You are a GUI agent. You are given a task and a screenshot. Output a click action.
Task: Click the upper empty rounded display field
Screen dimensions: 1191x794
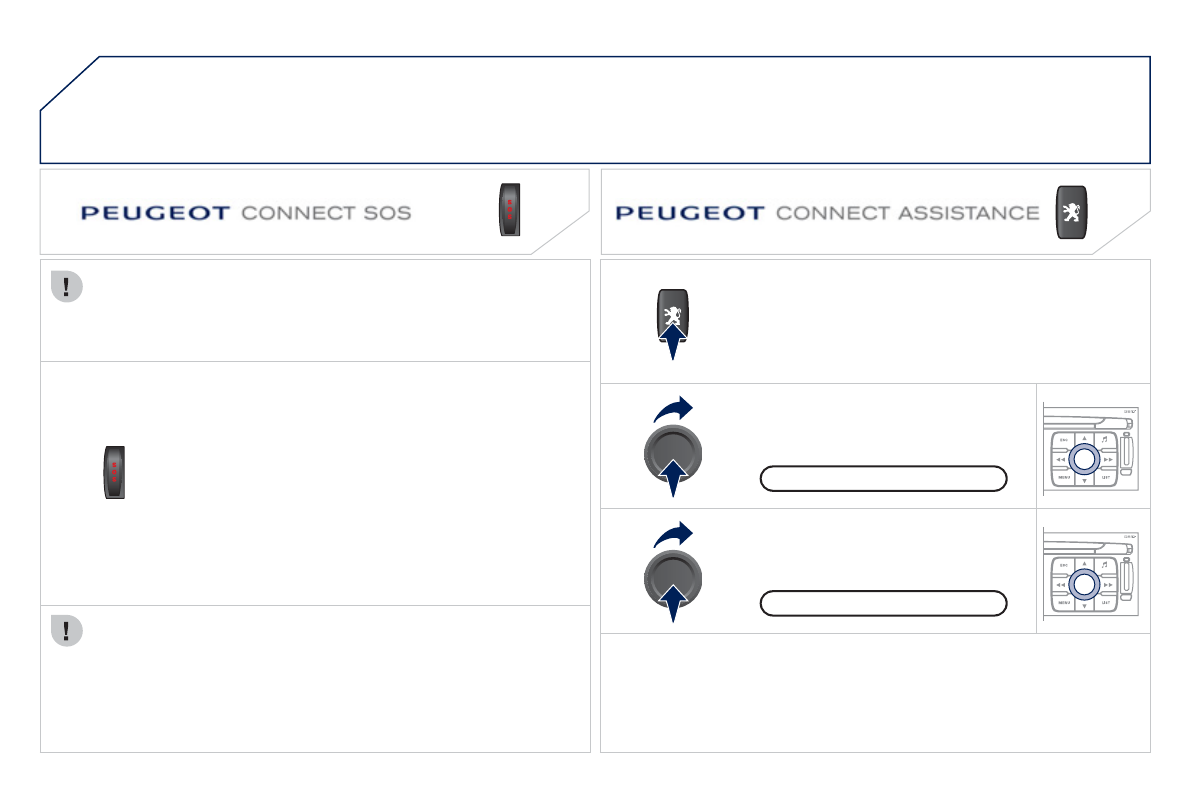click(882, 479)
